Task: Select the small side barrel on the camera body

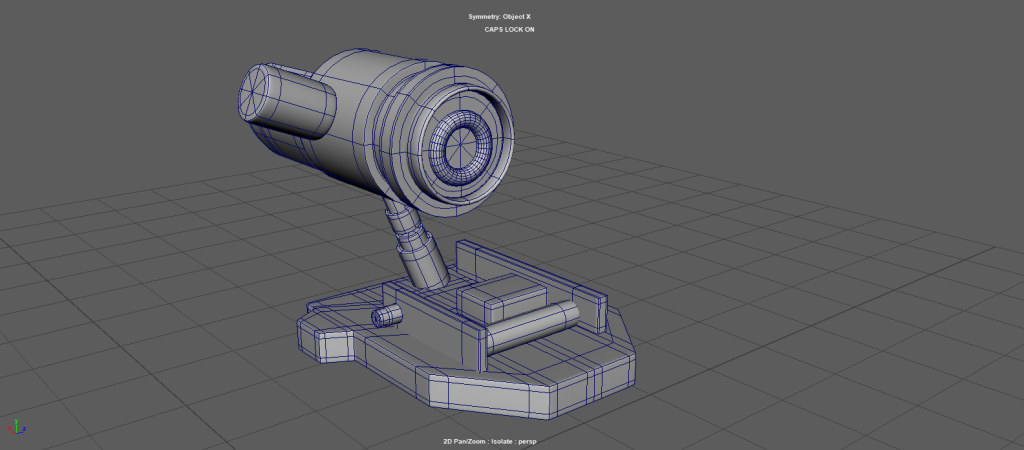Action: (x=285, y=101)
